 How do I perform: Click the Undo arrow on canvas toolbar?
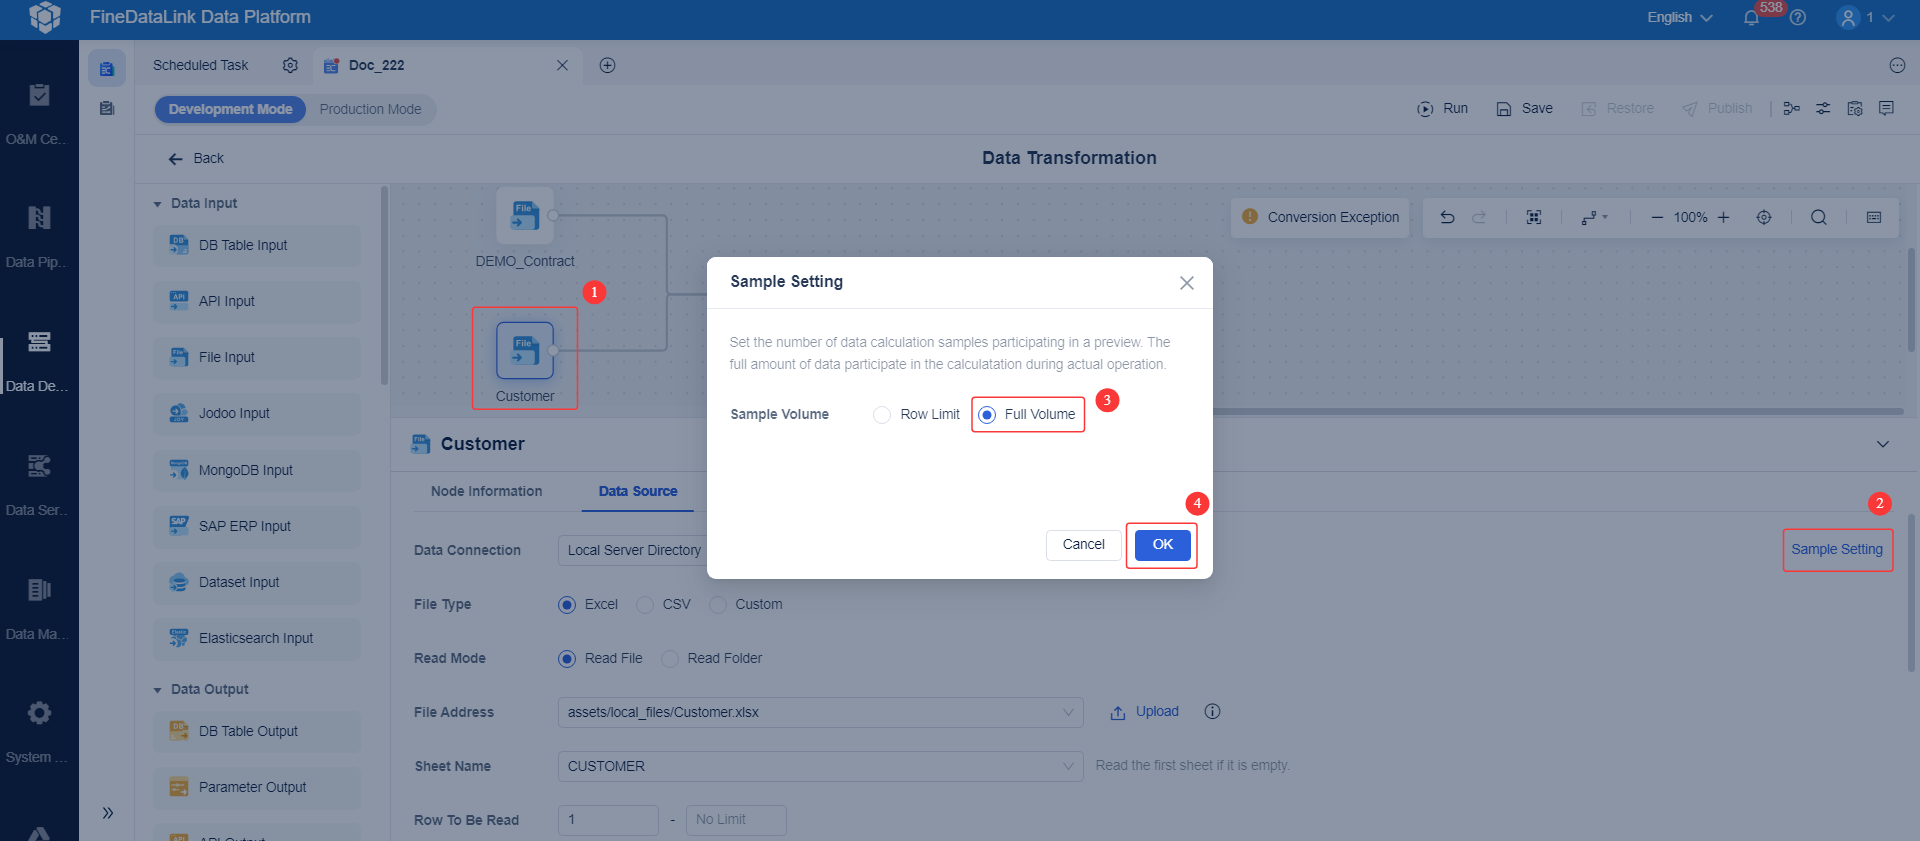(1447, 217)
